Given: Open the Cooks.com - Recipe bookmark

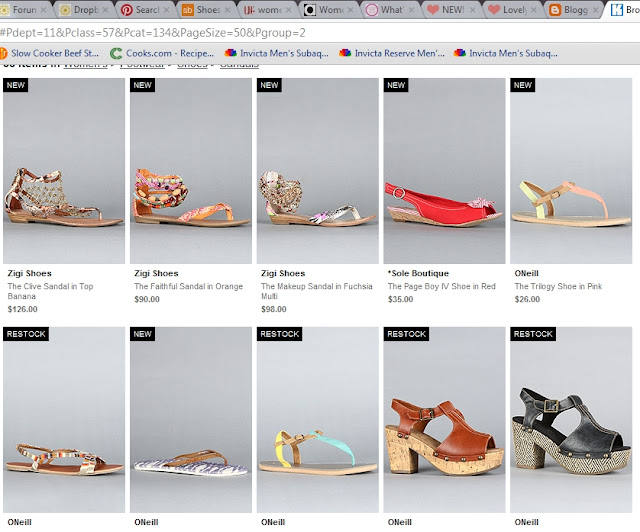Looking at the screenshot, I should click(x=162, y=53).
